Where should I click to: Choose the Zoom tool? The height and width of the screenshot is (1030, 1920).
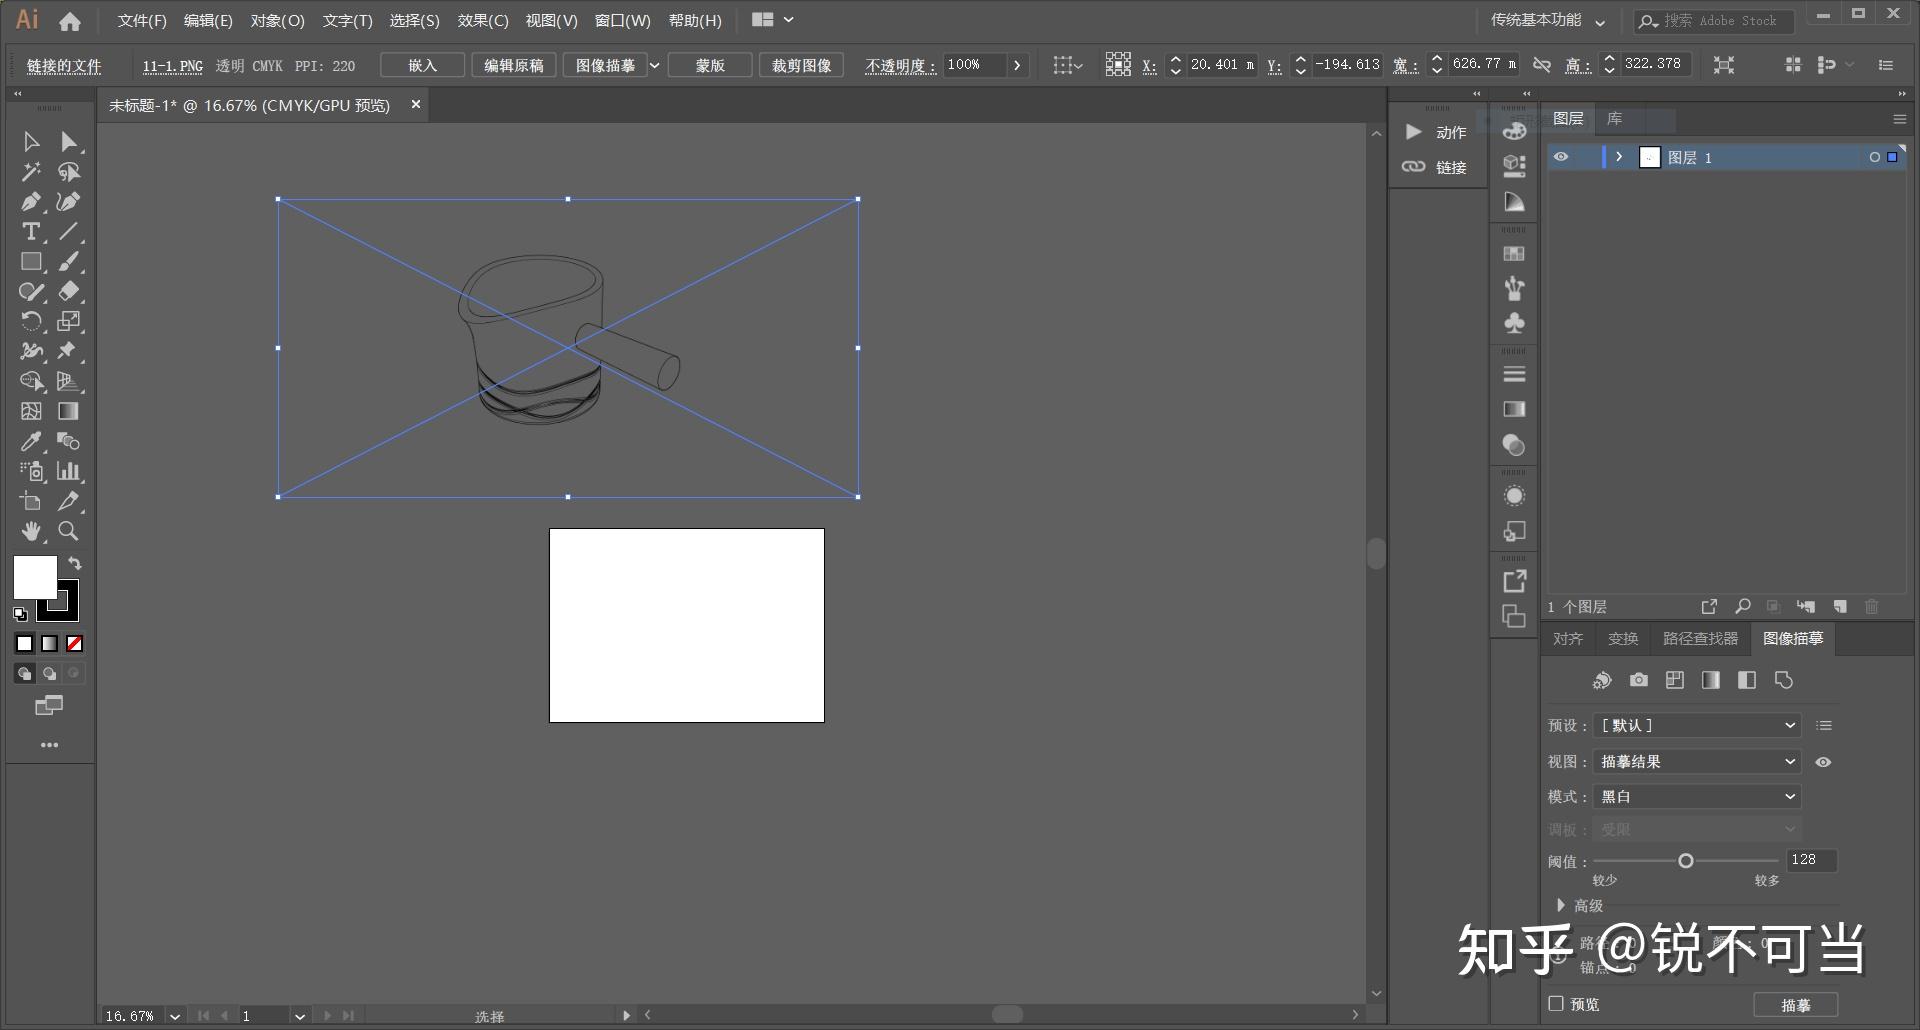[x=68, y=531]
